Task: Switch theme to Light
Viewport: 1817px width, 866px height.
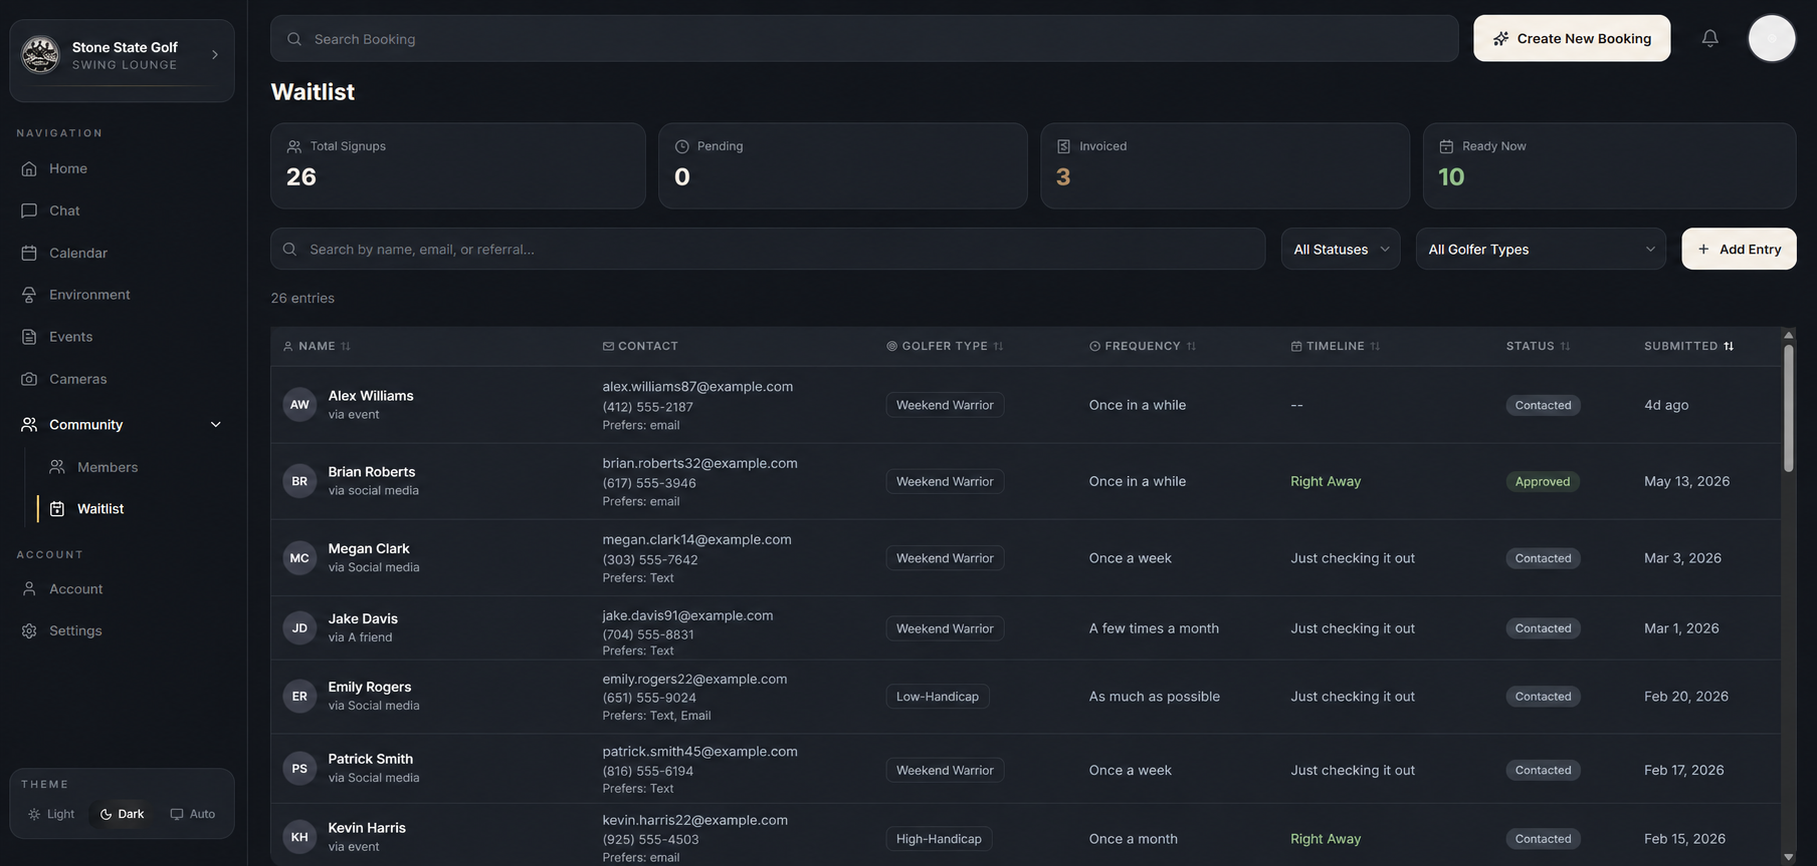Action: point(51,814)
